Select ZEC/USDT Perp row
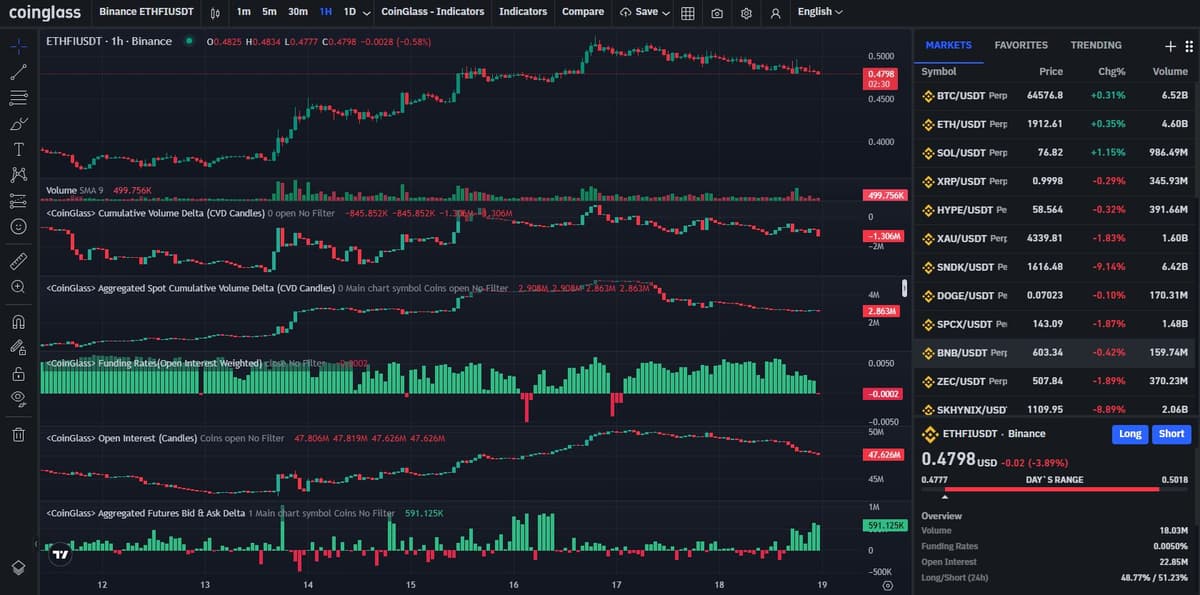1200x595 pixels. tap(1056, 382)
